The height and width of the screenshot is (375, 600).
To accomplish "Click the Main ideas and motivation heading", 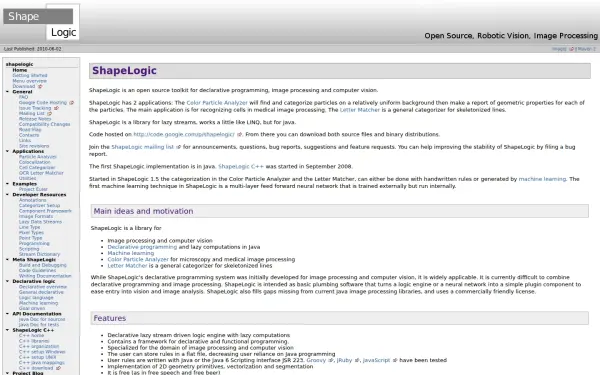I will tap(143, 211).
